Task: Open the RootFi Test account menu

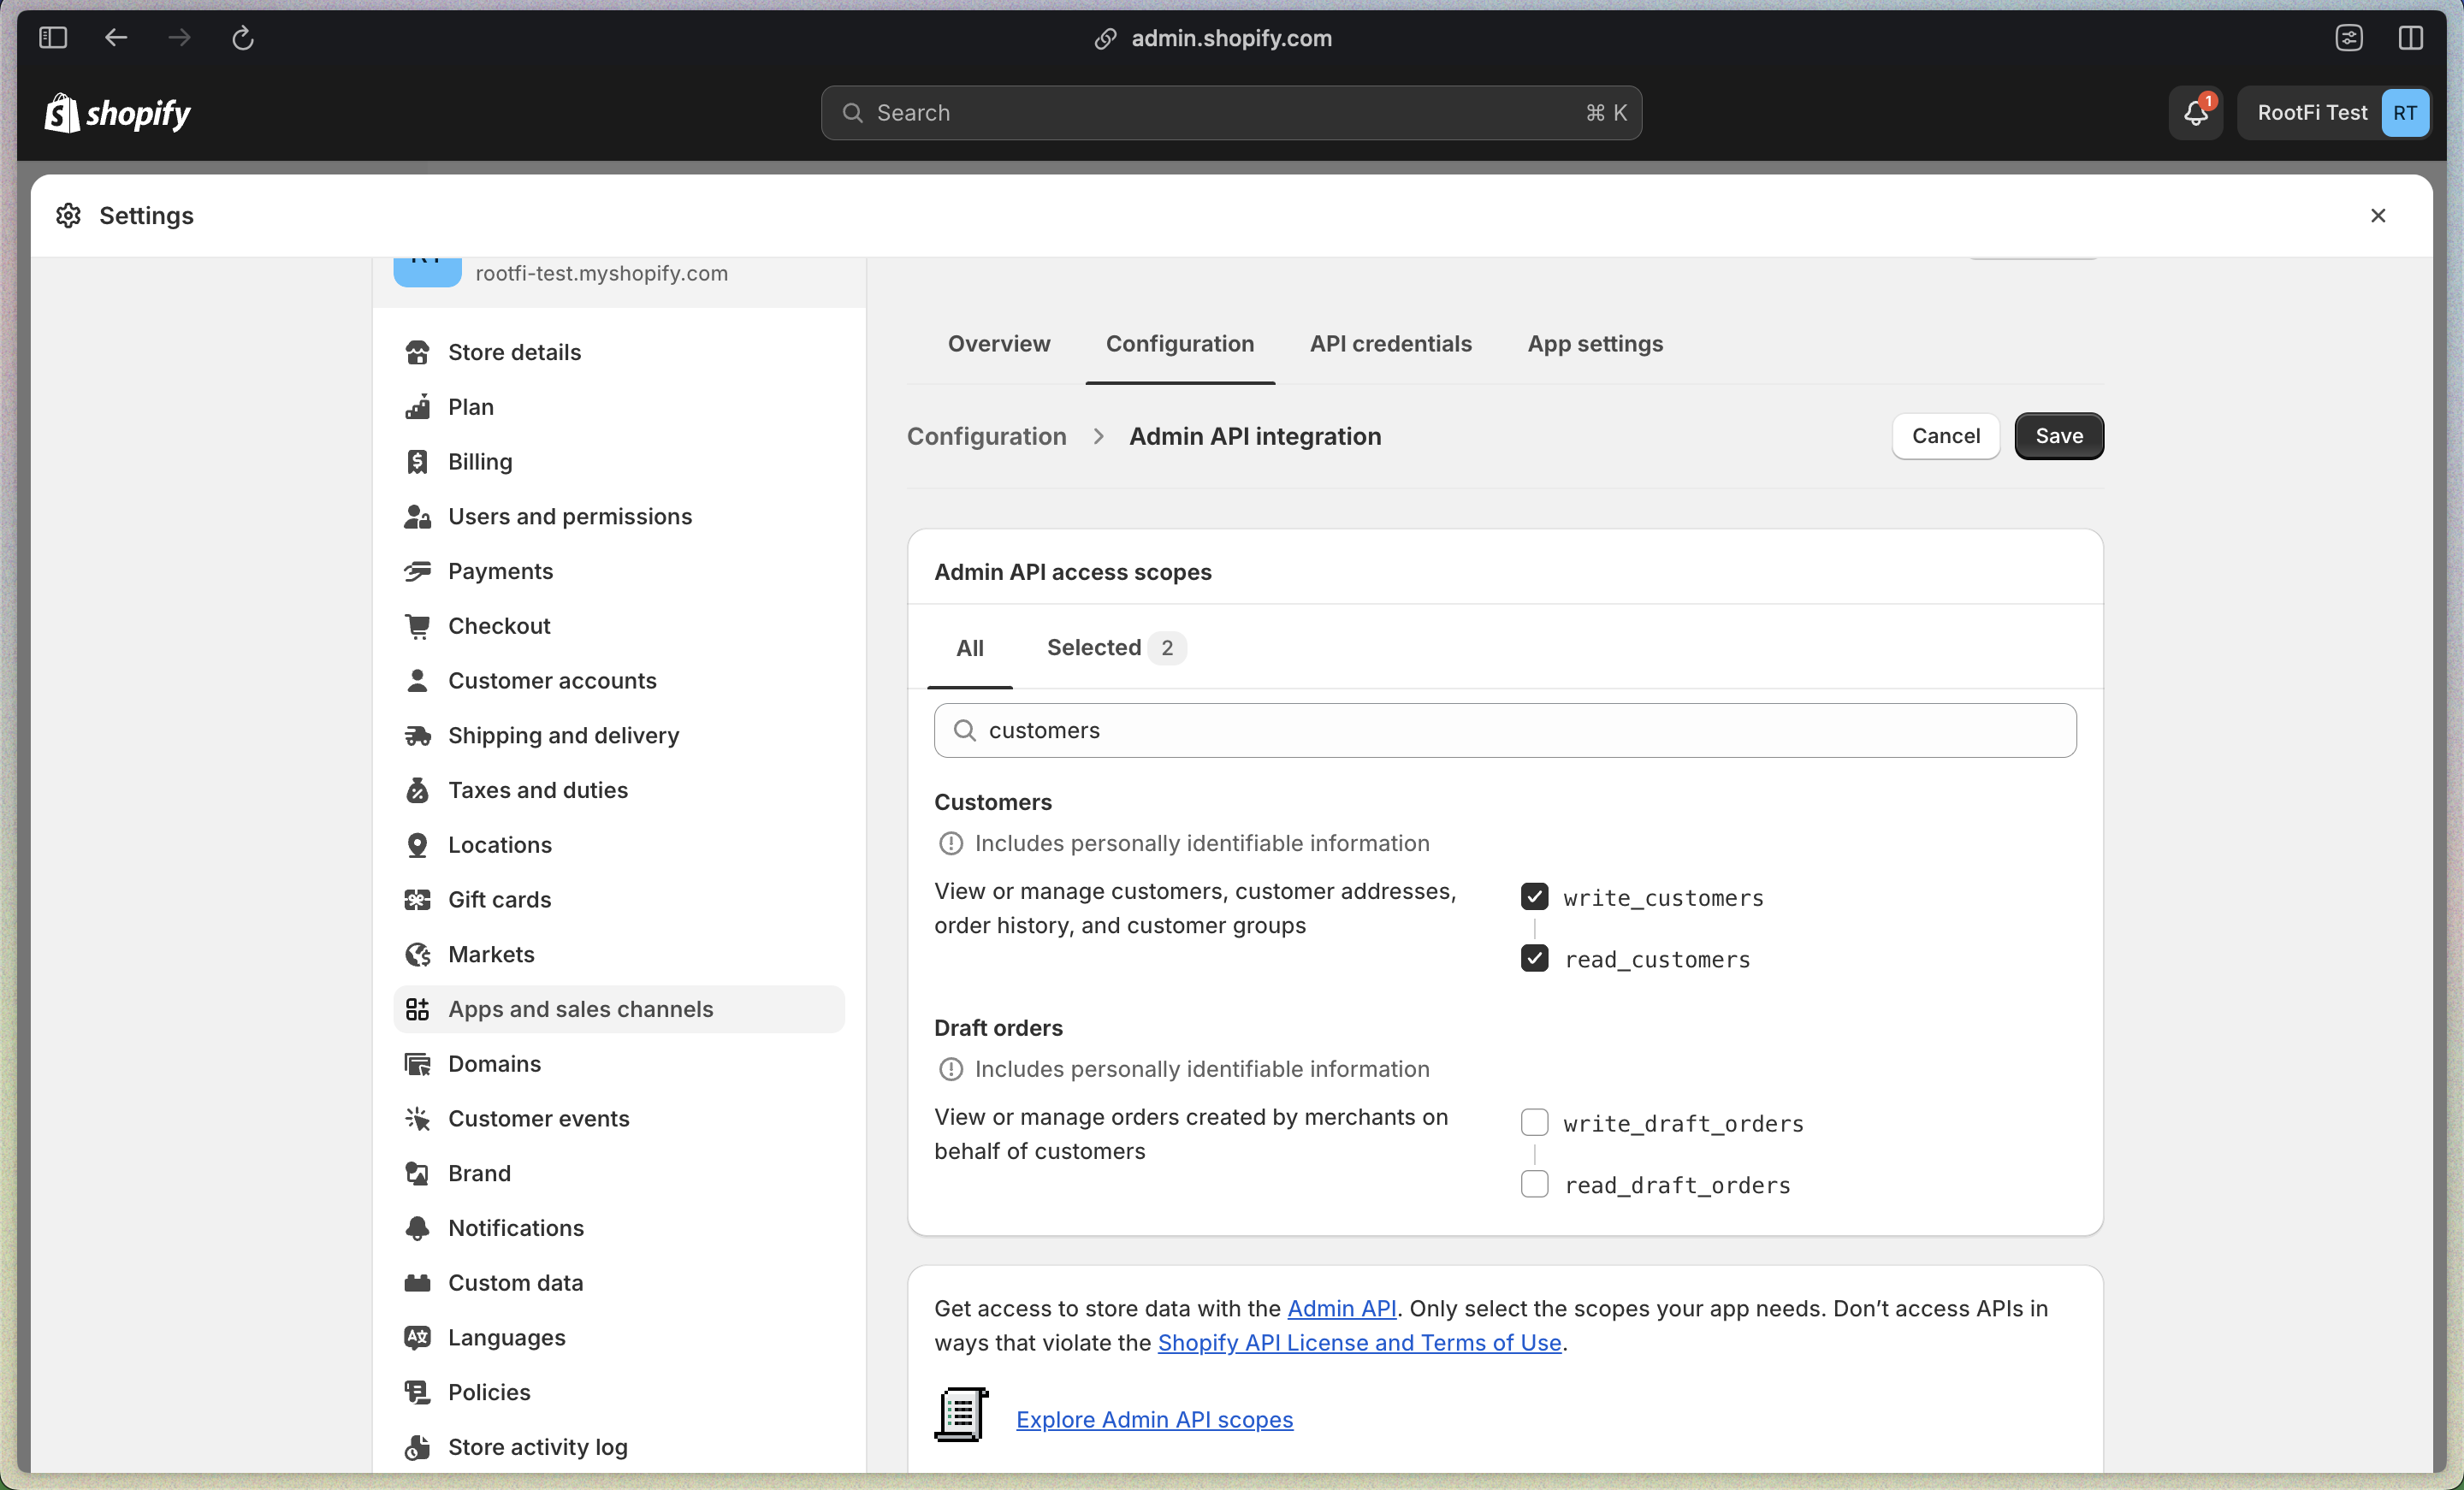Action: [x=2333, y=113]
